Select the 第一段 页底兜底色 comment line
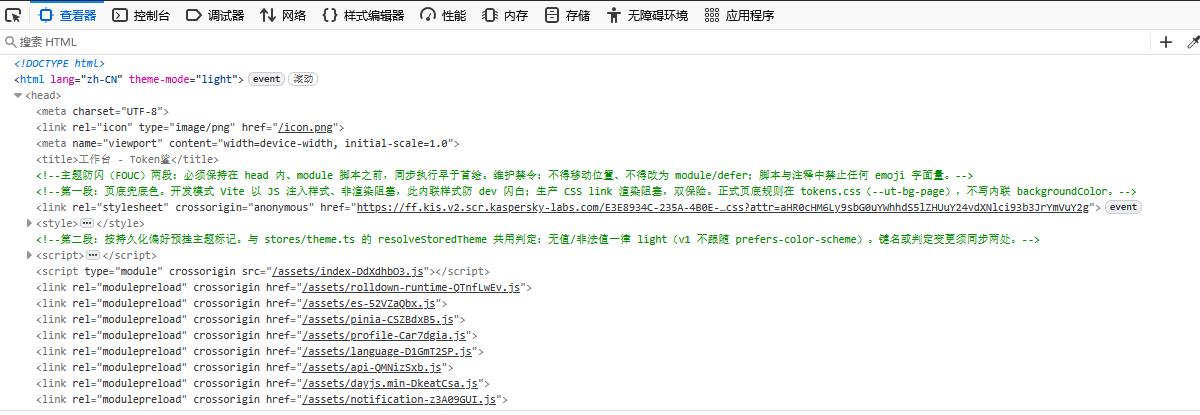This screenshot has height=415, width=1200. 586,191
